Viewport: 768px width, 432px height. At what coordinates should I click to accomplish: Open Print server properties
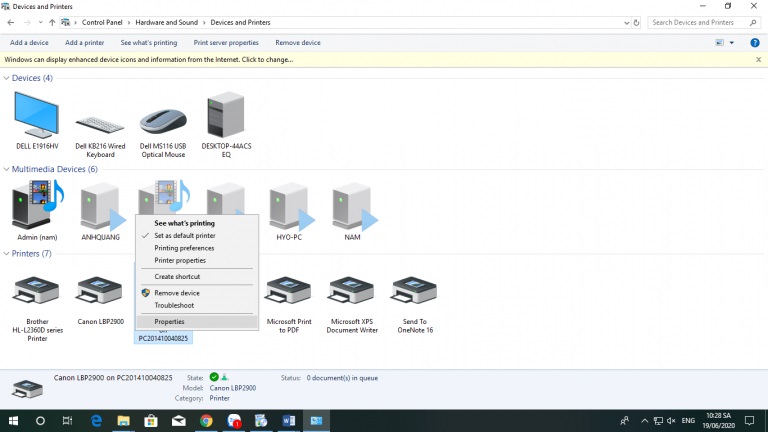pos(226,43)
